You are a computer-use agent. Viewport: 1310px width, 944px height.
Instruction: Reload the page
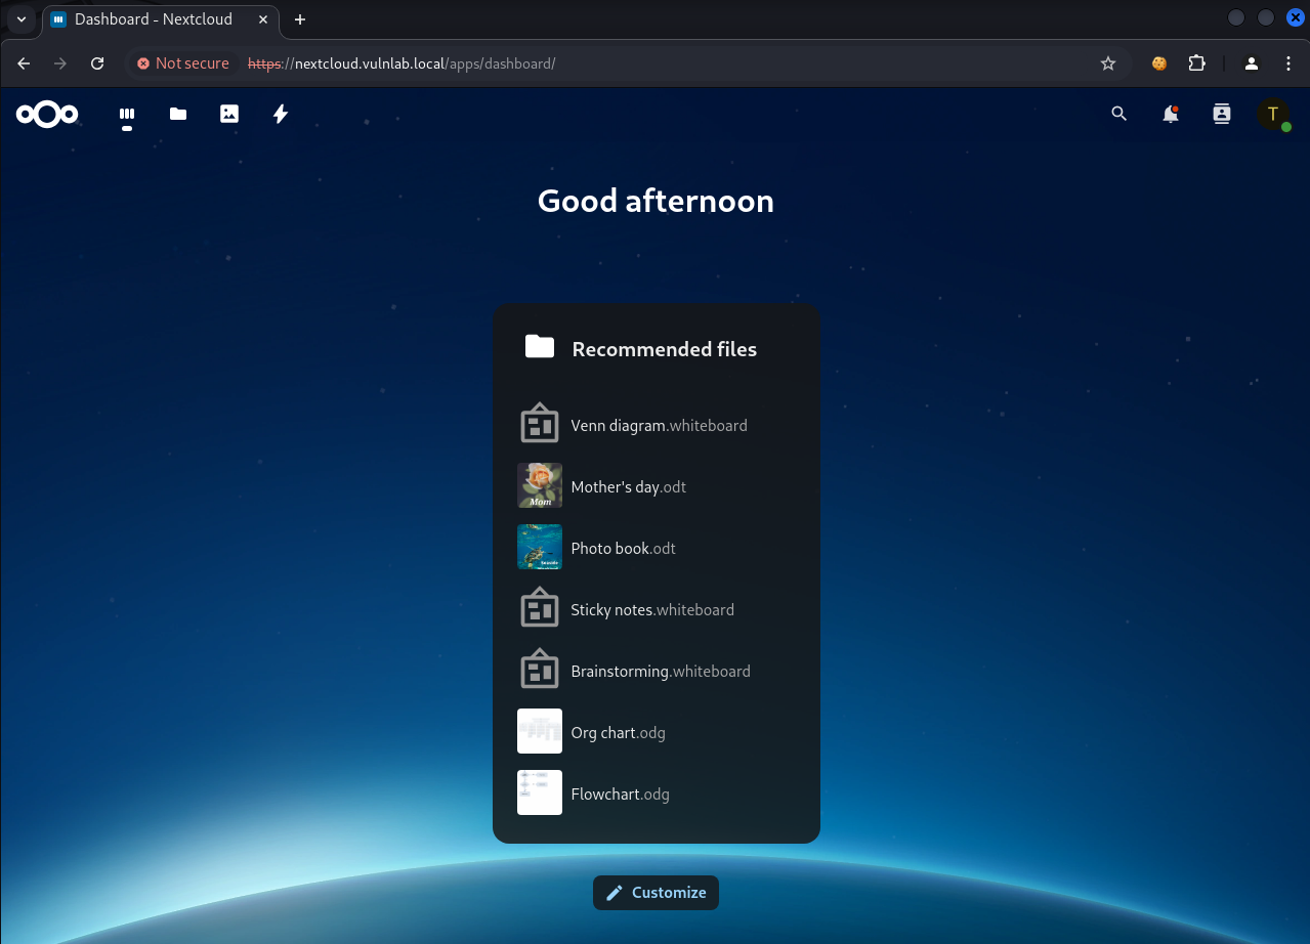[97, 63]
